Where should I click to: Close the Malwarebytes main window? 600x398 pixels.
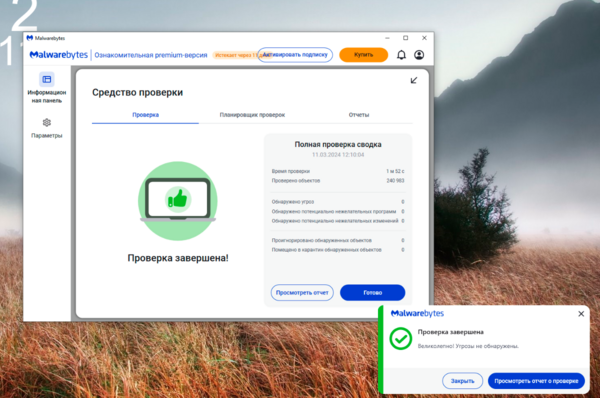(x=424, y=38)
